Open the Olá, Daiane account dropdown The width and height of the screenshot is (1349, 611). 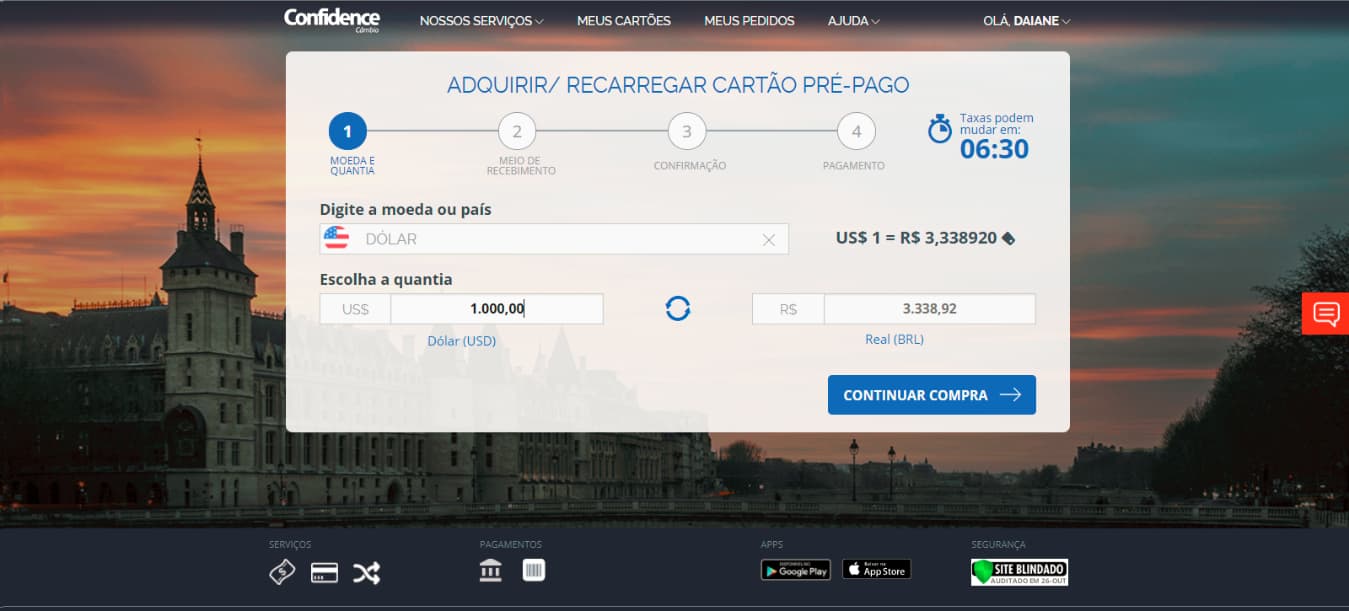pos(1026,21)
